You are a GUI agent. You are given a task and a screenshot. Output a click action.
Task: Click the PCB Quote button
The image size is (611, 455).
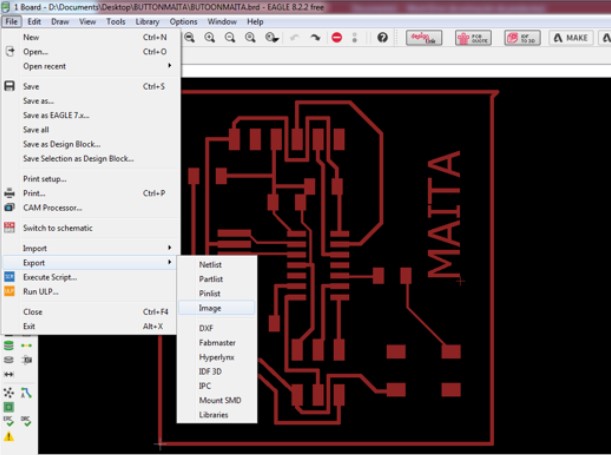tap(473, 38)
